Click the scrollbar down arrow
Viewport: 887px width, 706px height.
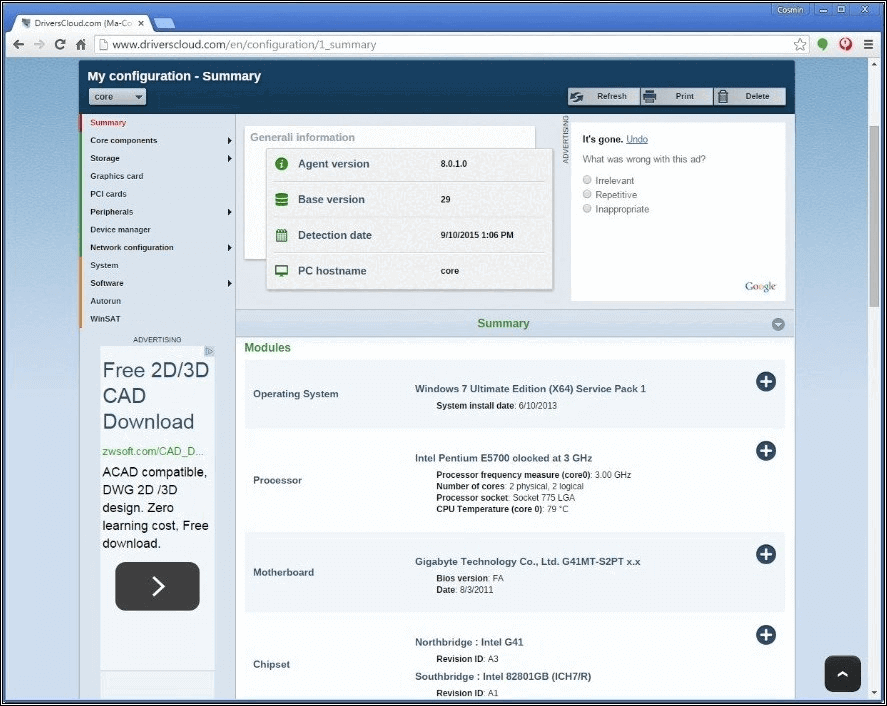point(874,694)
